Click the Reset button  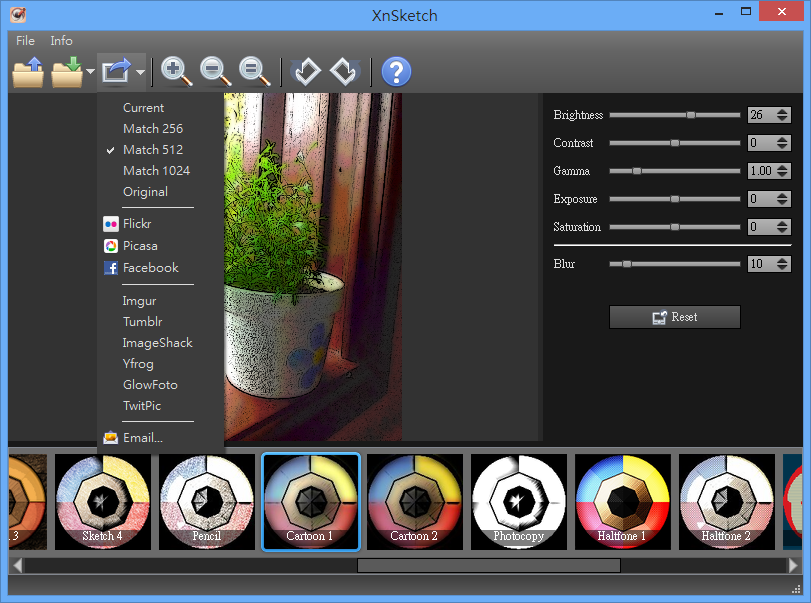(x=674, y=317)
